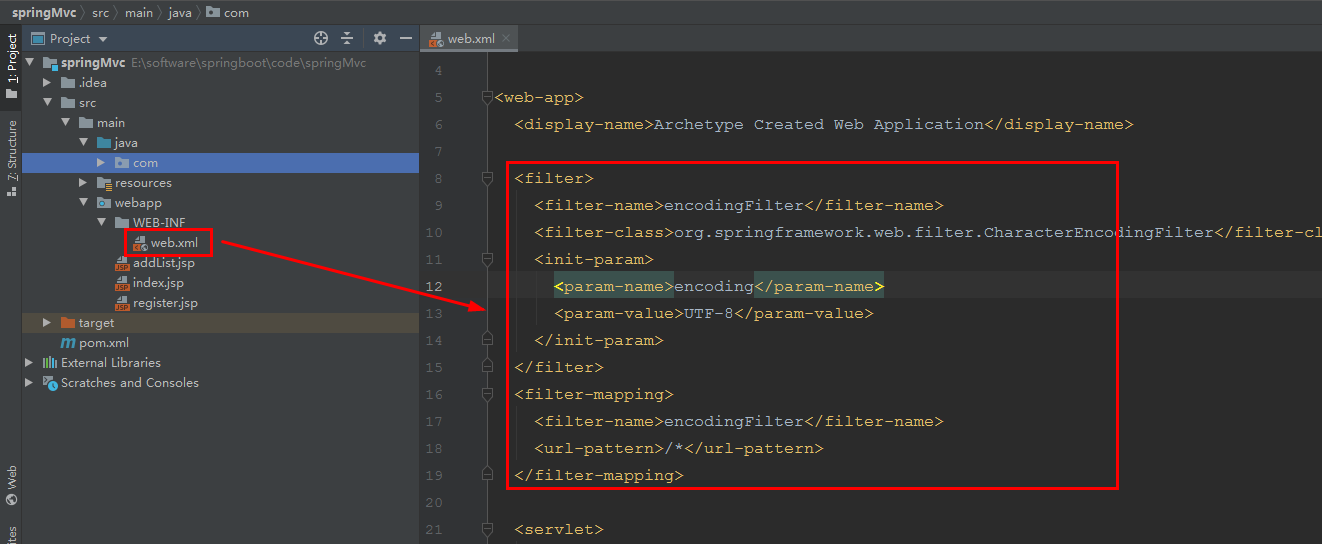Expand External Libraries node
This screenshot has width=1322, height=544.
coord(30,363)
